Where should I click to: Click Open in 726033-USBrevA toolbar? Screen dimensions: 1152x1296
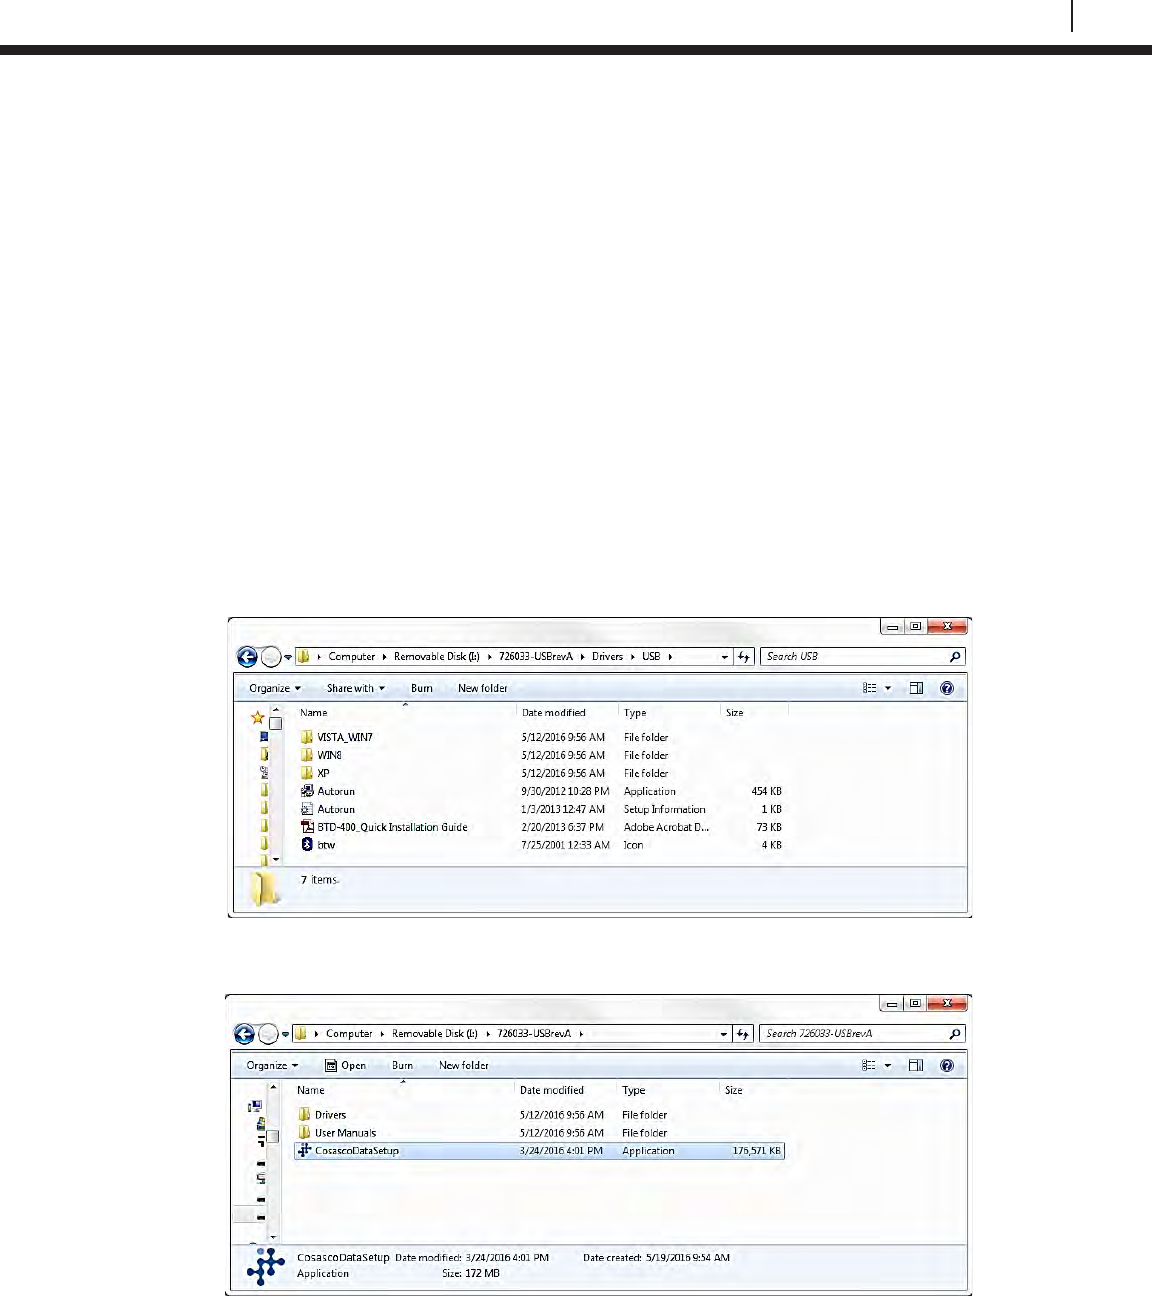(346, 1065)
